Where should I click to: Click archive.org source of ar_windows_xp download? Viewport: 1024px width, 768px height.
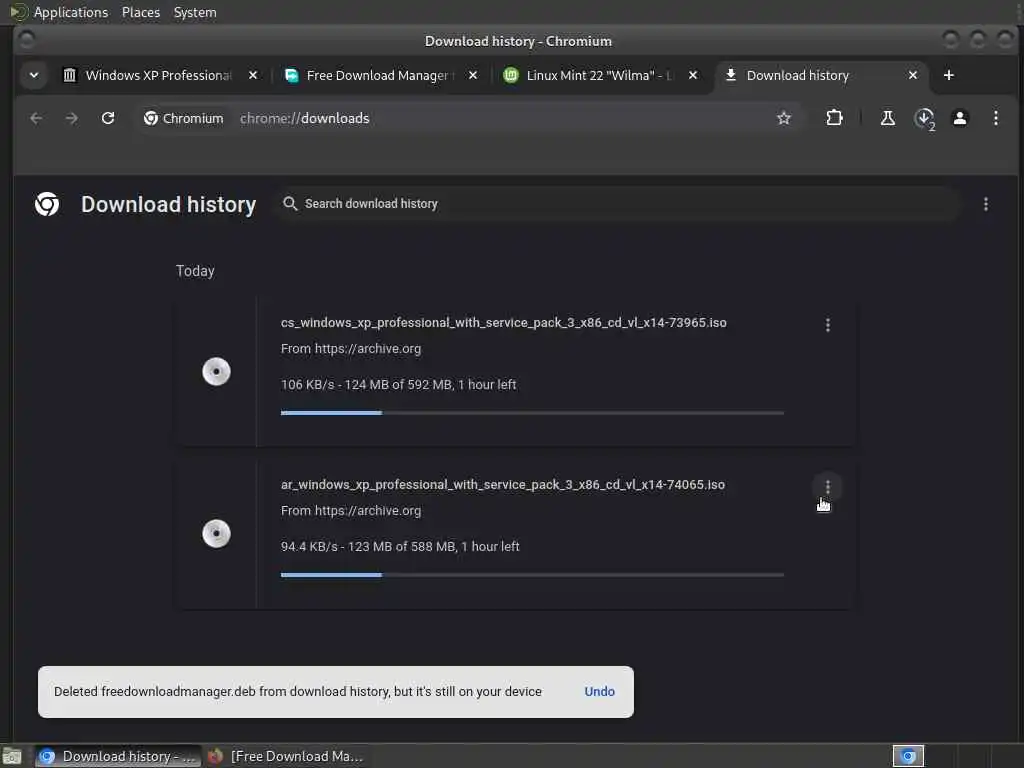click(x=368, y=511)
